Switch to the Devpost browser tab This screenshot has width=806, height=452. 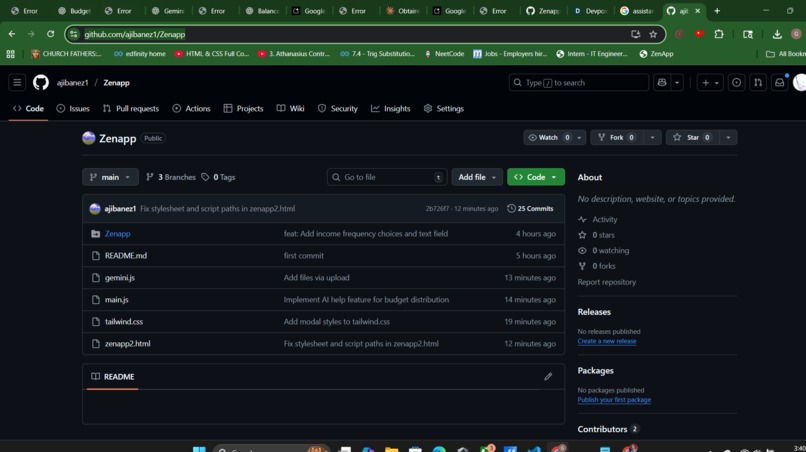[x=590, y=11]
